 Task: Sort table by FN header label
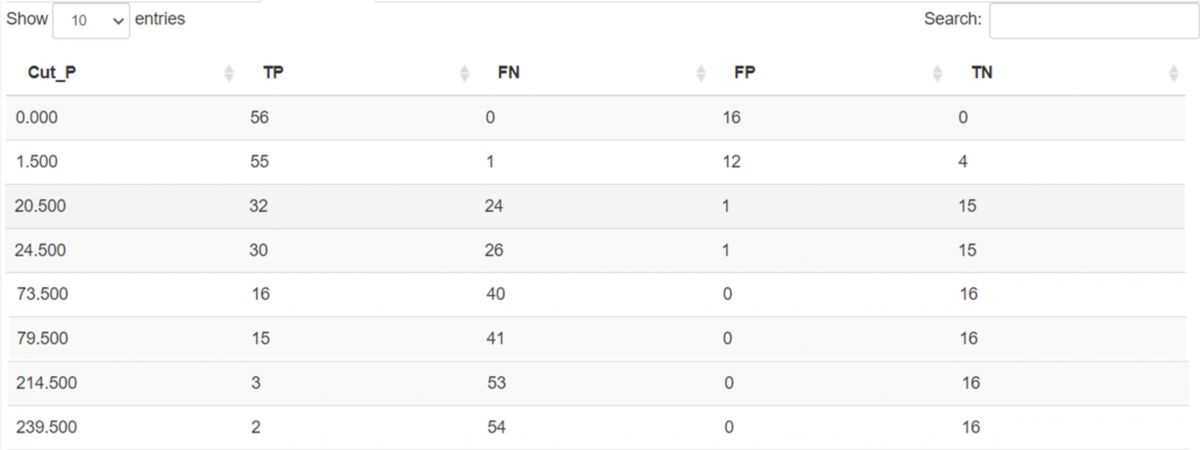508,73
